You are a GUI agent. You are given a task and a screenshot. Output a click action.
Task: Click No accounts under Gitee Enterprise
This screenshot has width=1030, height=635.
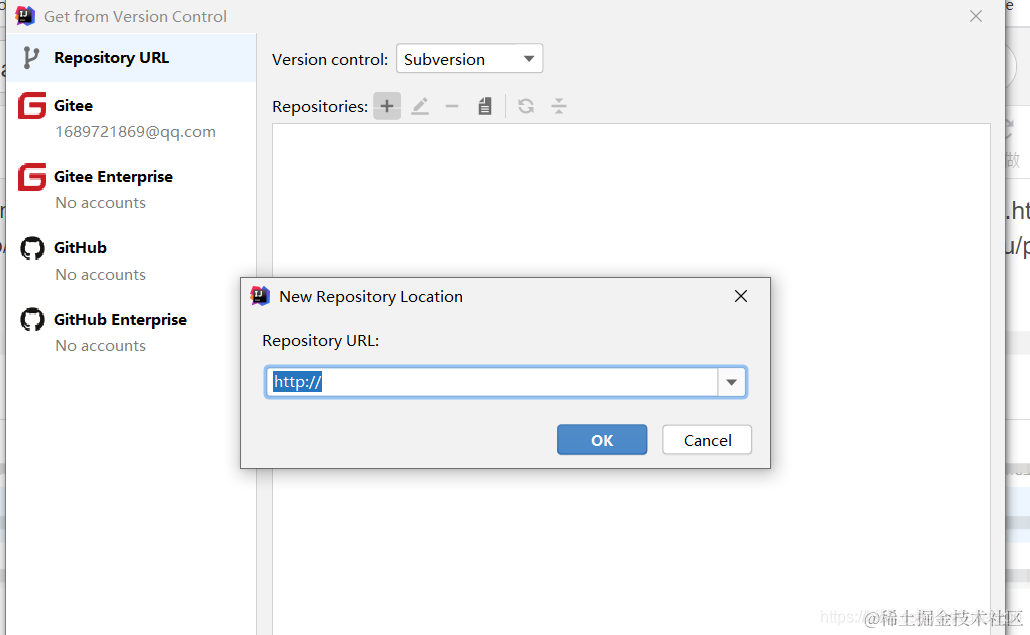tap(101, 203)
